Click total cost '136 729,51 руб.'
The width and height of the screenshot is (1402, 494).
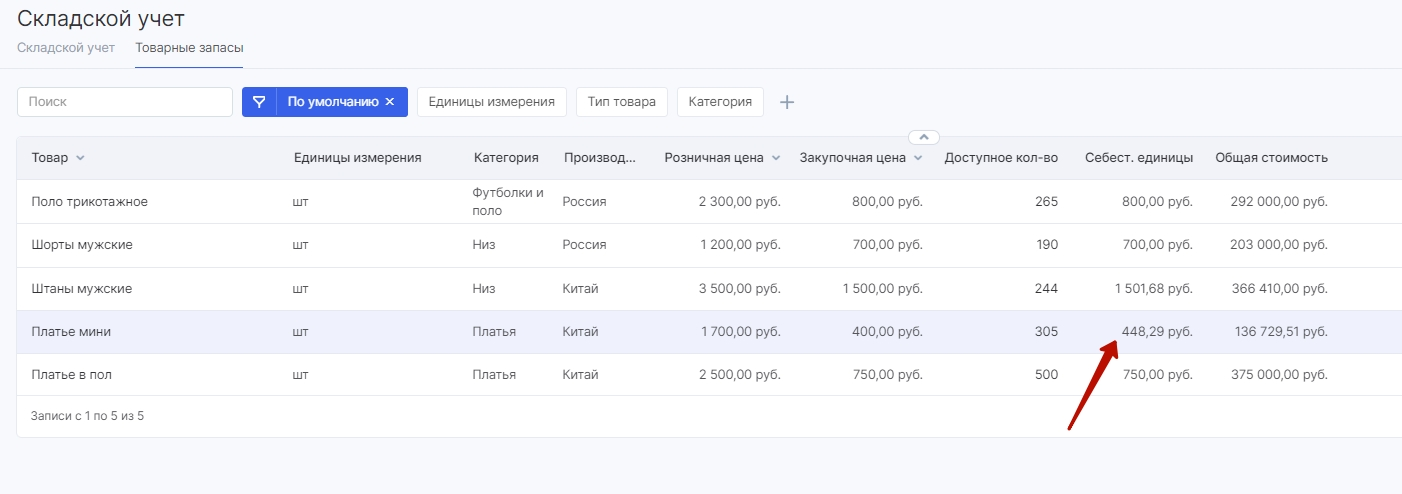pos(1281,332)
